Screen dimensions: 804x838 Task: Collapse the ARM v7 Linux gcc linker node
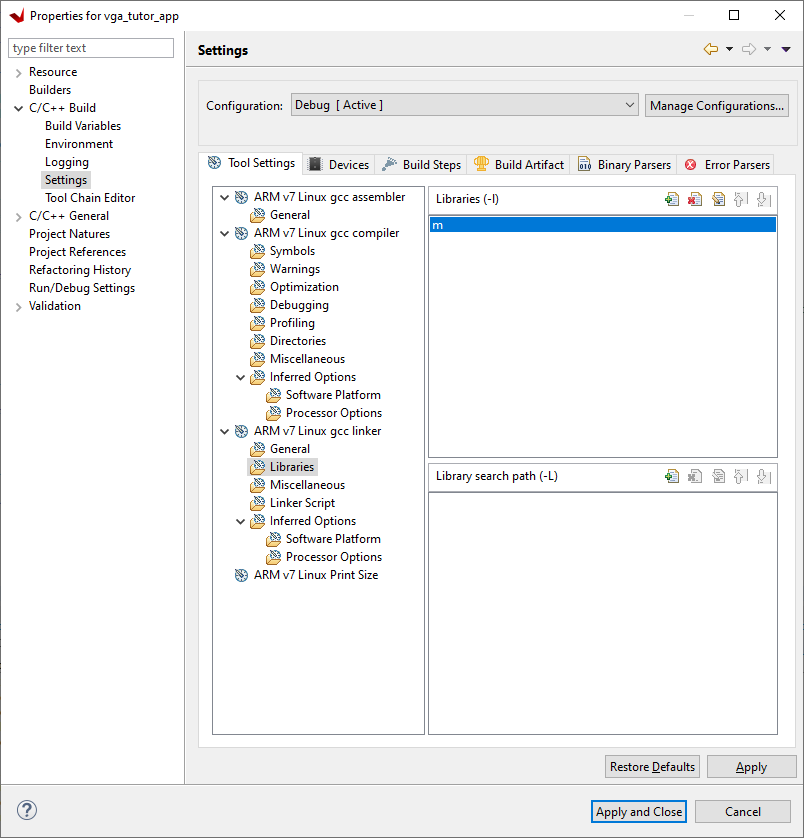[225, 431]
